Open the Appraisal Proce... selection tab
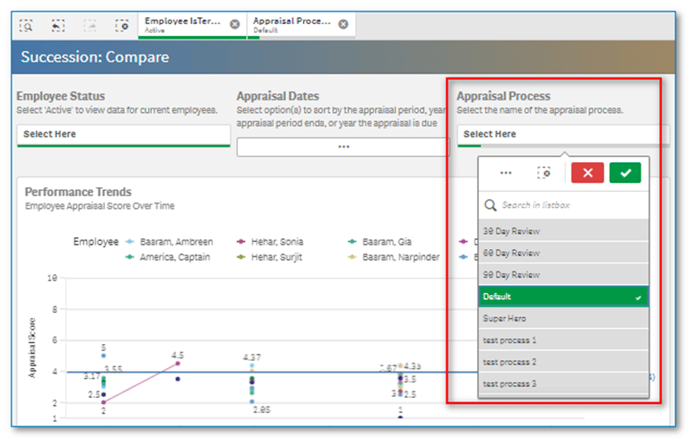Image resolution: width=688 pixels, height=439 pixels. pyautogui.click(x=301, y=25)
